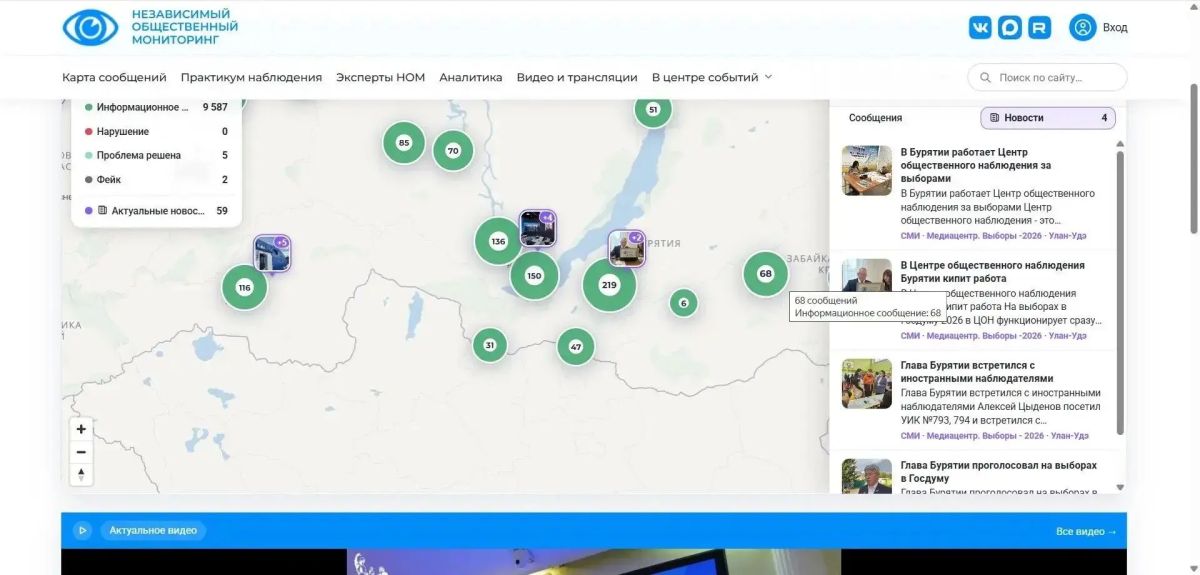Reset map orientation with compass button
This screenshot has width=1200, height=575.
[81, 475]
